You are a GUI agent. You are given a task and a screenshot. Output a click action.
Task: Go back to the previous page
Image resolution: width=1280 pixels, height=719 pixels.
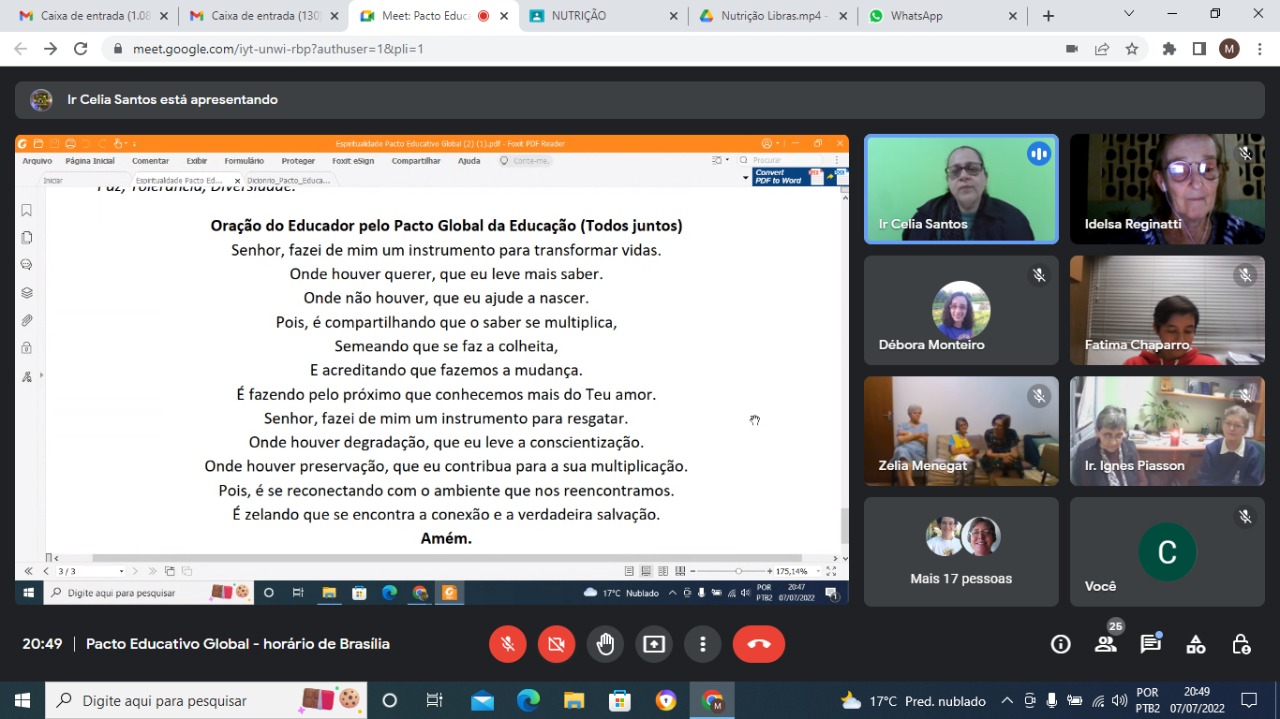tap(21, 49)
